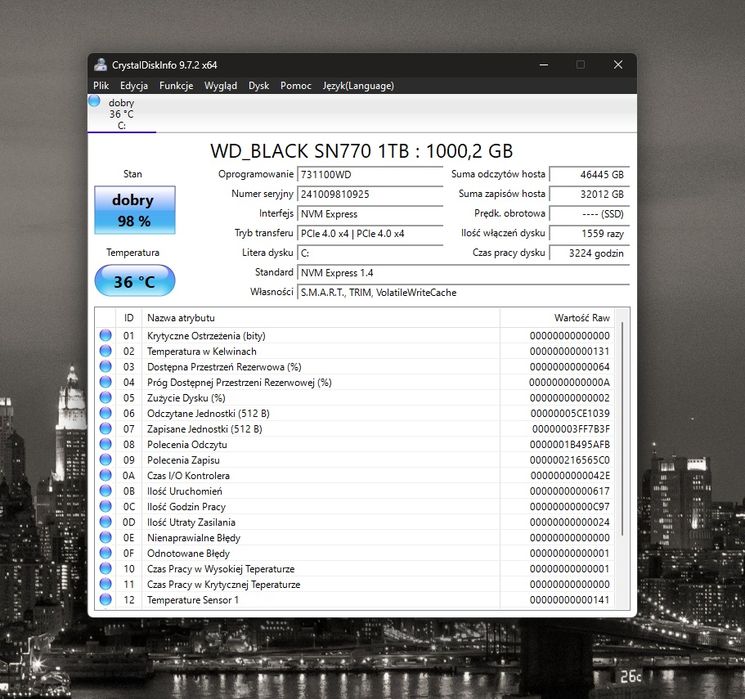Screen dimensions: 745x699
Task: Minimize the CrystalDiskInfo window
Action: click(544, 65)
